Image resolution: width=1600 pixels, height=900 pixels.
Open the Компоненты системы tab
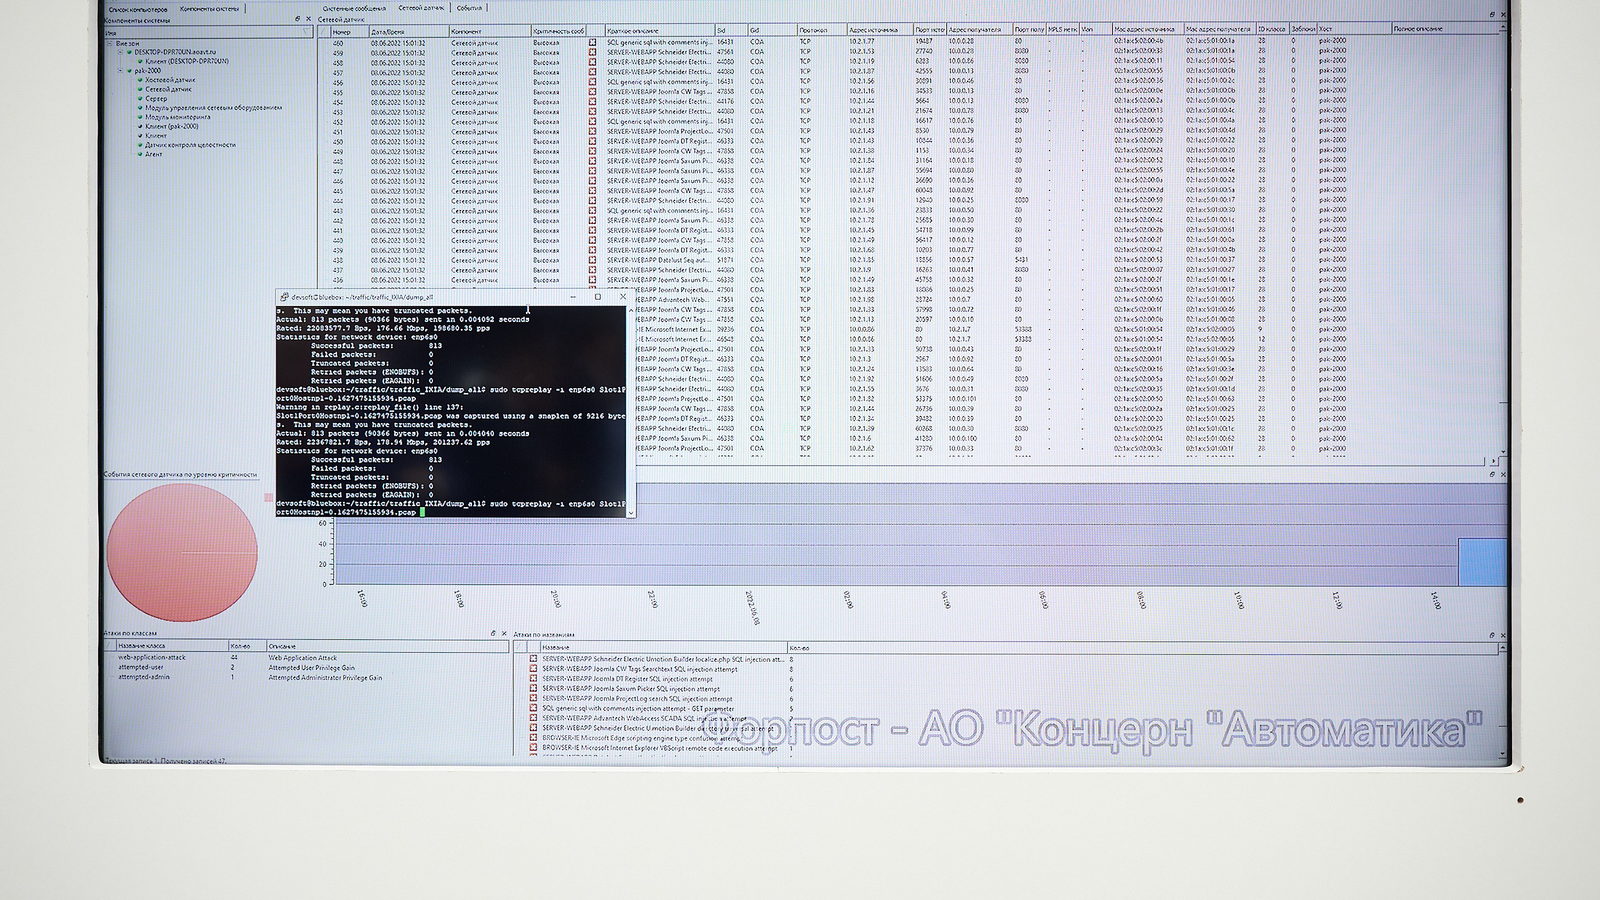(209, 9)
